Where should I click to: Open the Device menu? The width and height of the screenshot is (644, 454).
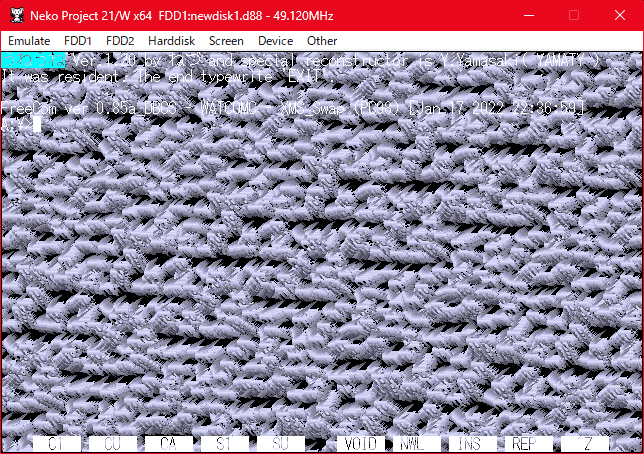click(276, 41)
